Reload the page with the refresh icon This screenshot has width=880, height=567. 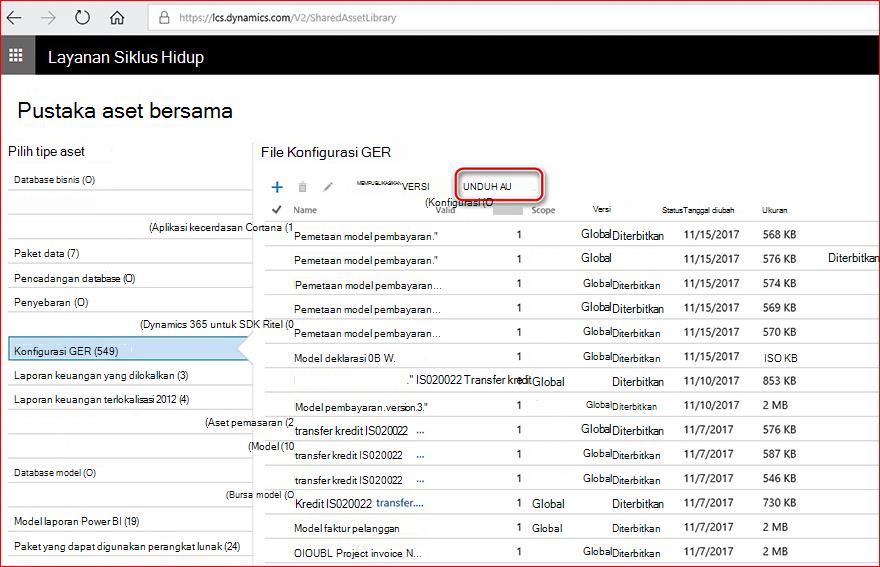82,17
